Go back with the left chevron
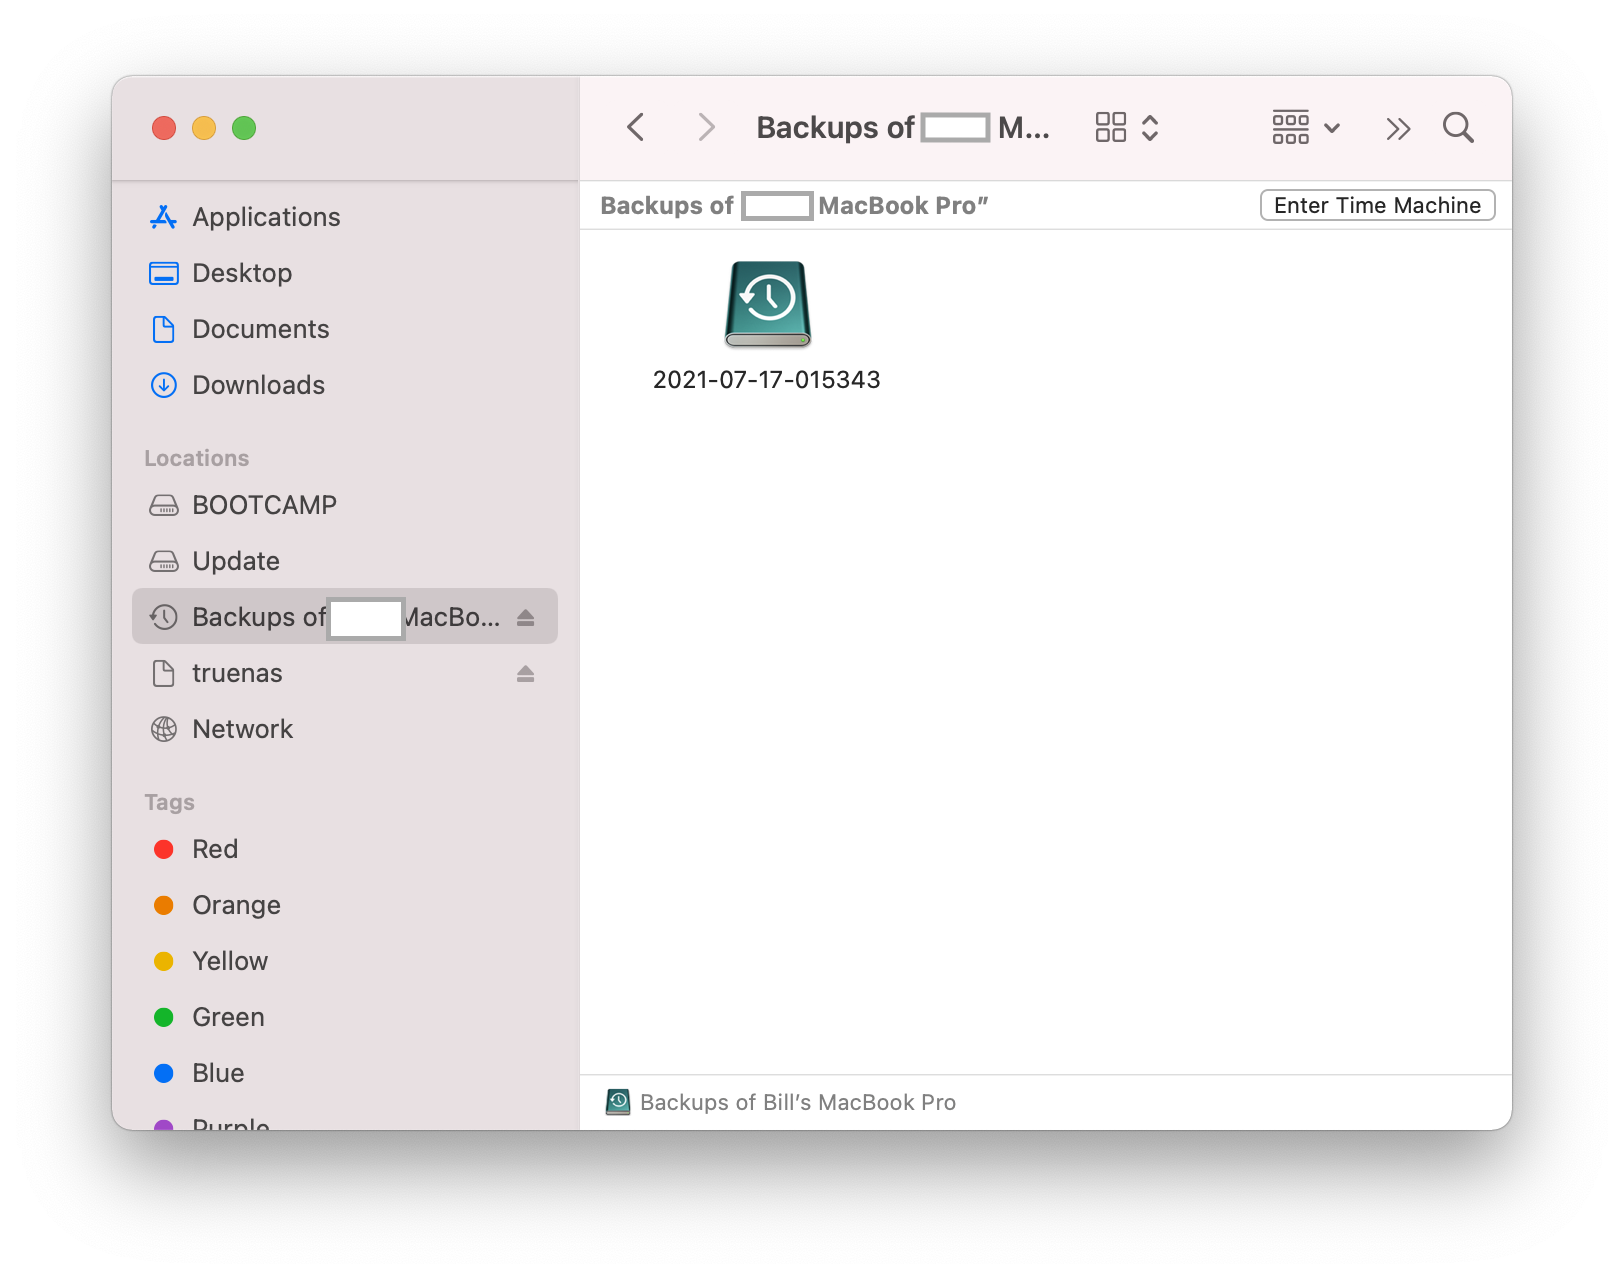Screen dimensions: 1624x1278 point(636,128)
